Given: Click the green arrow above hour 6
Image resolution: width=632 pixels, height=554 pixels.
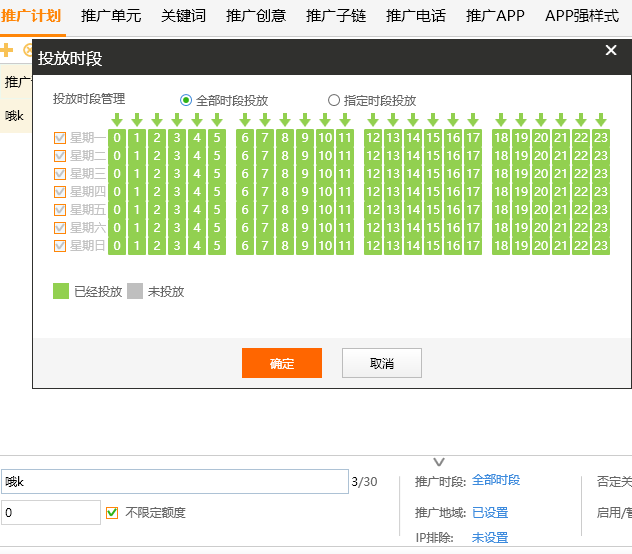Looking at the screenshot, I should [x=245, y=120].
